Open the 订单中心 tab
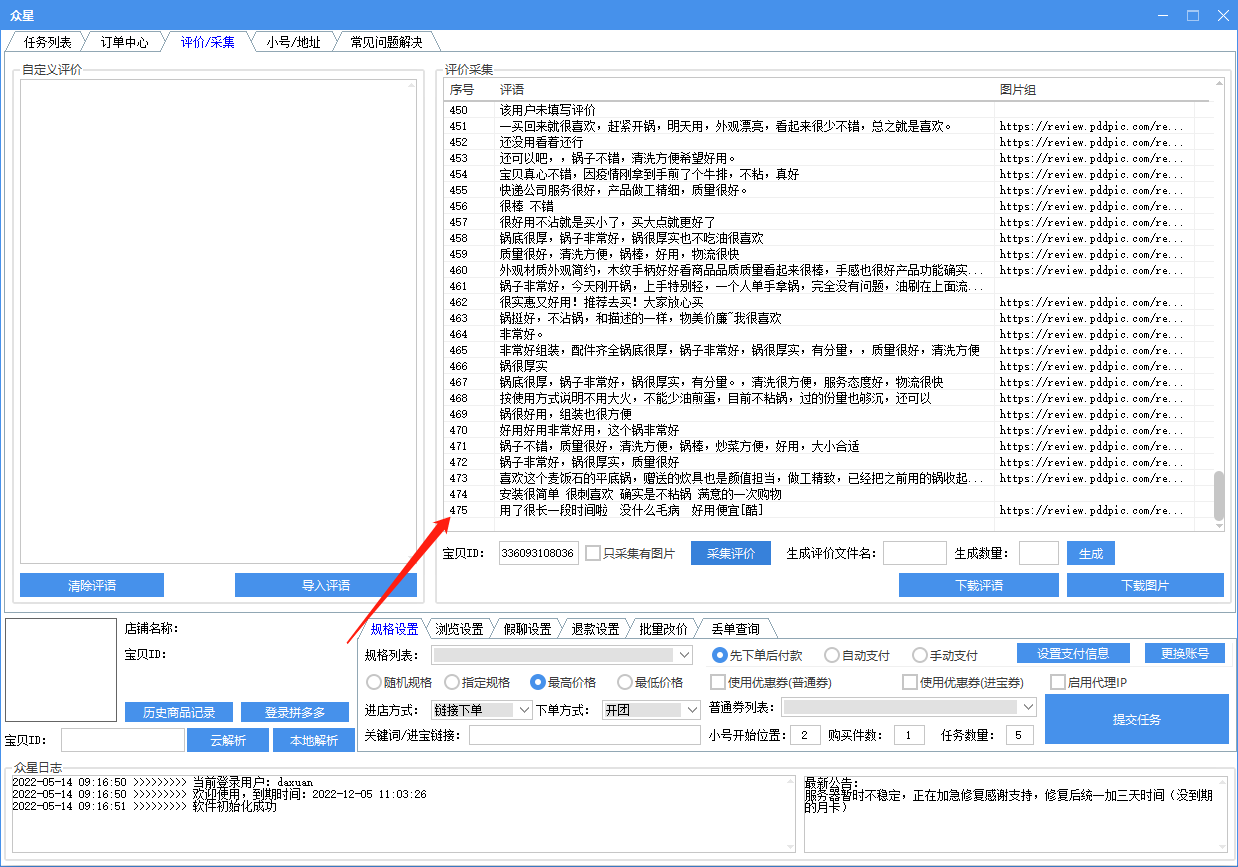This screenshot has height=867, width=1238. [124, 42]
